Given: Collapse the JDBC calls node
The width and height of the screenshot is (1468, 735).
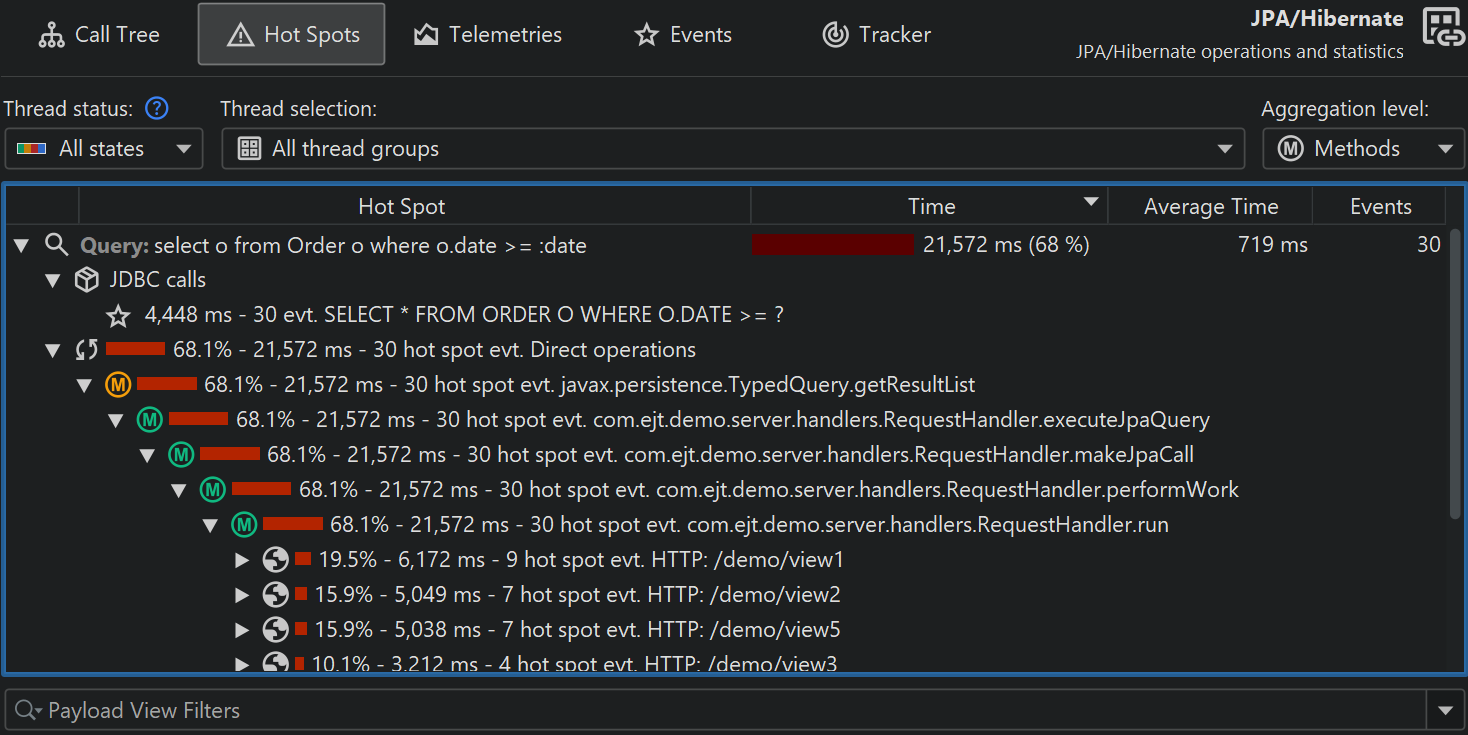Looking at the screenshot, I should tap(53, 281).
